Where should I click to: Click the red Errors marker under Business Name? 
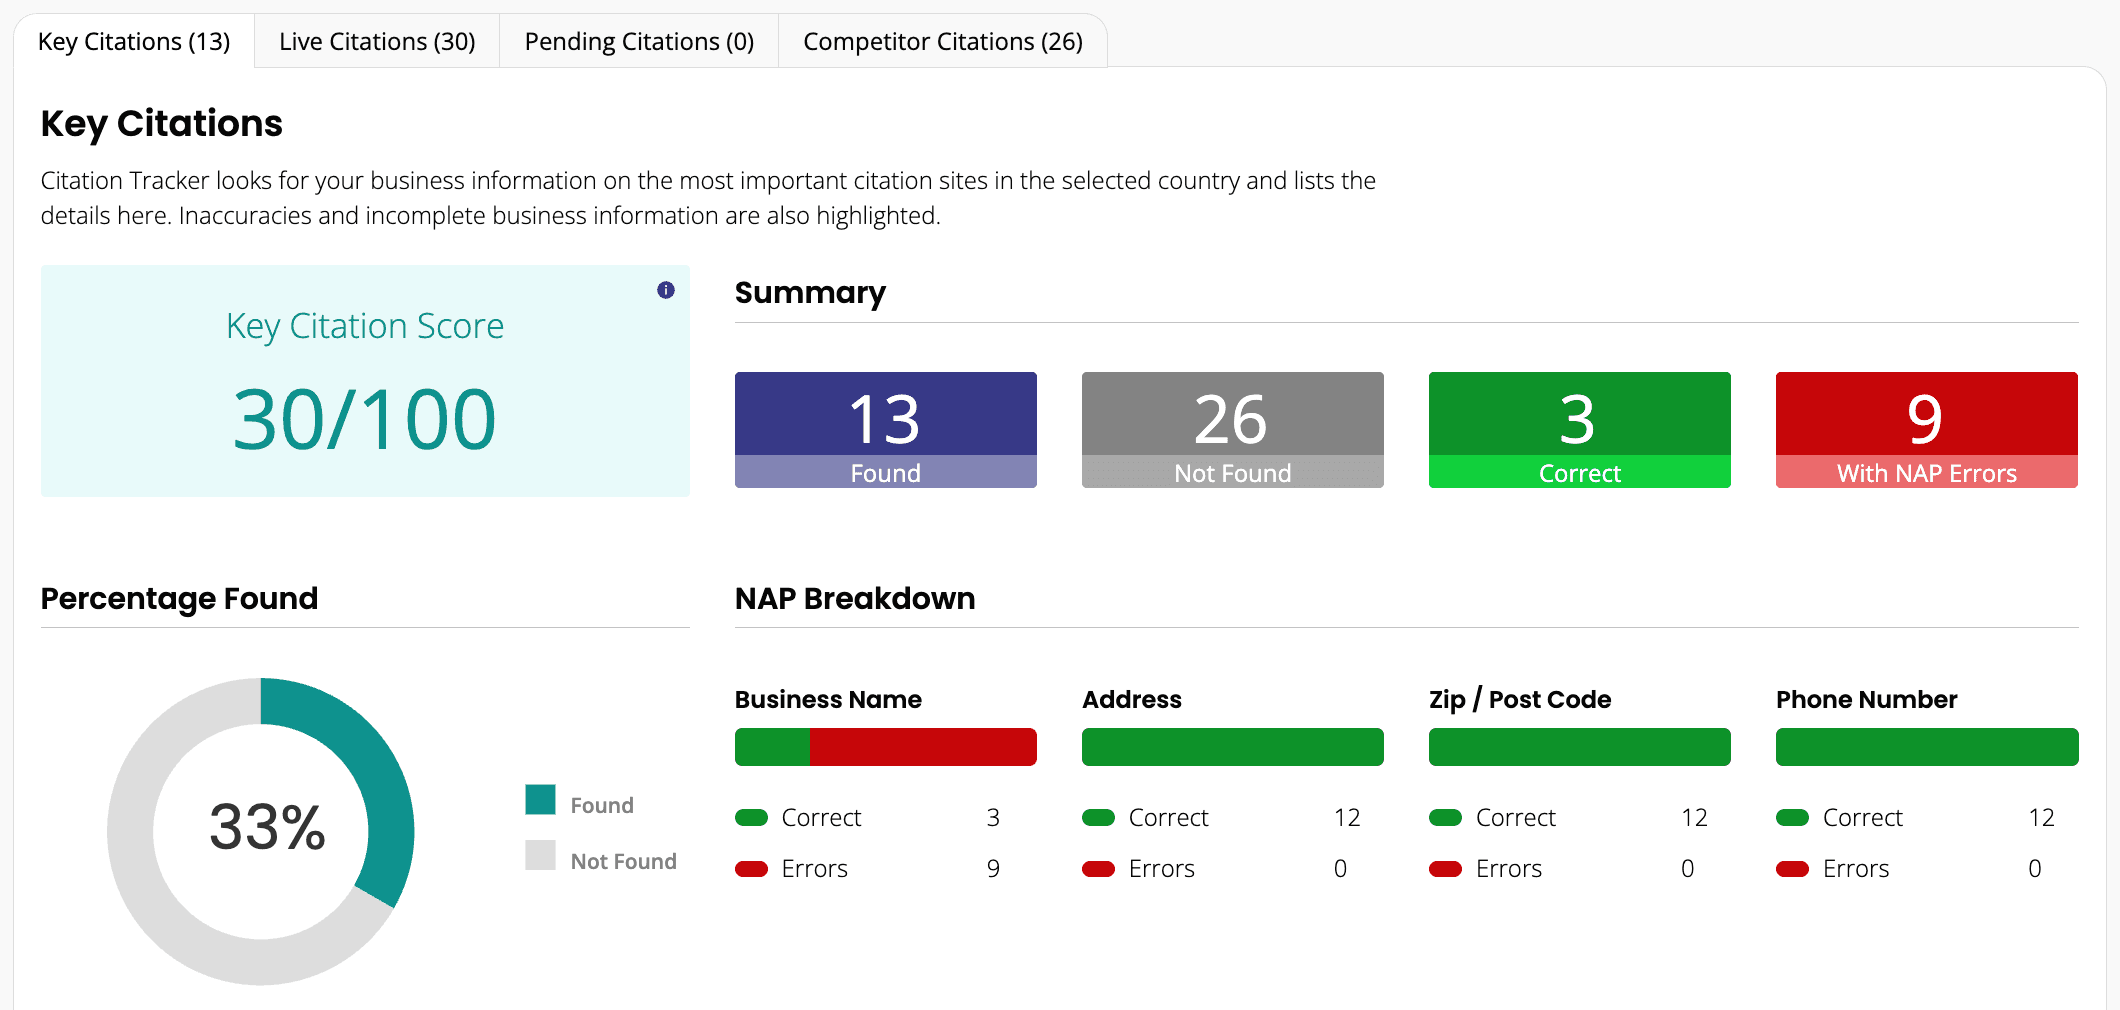[x=751, y=869]
